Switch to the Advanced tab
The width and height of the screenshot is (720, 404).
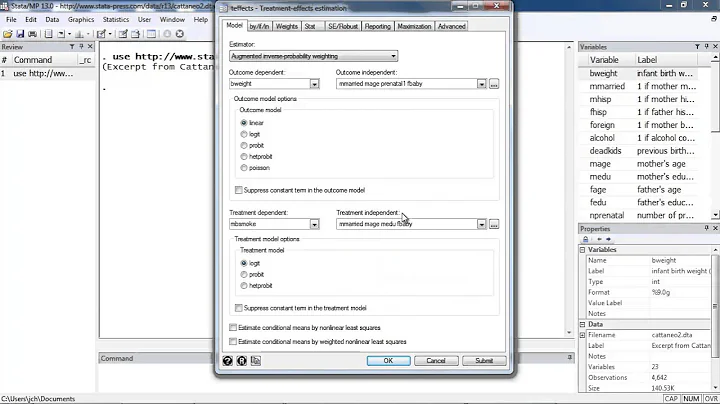pyautogui.click(x=451, y=27)
